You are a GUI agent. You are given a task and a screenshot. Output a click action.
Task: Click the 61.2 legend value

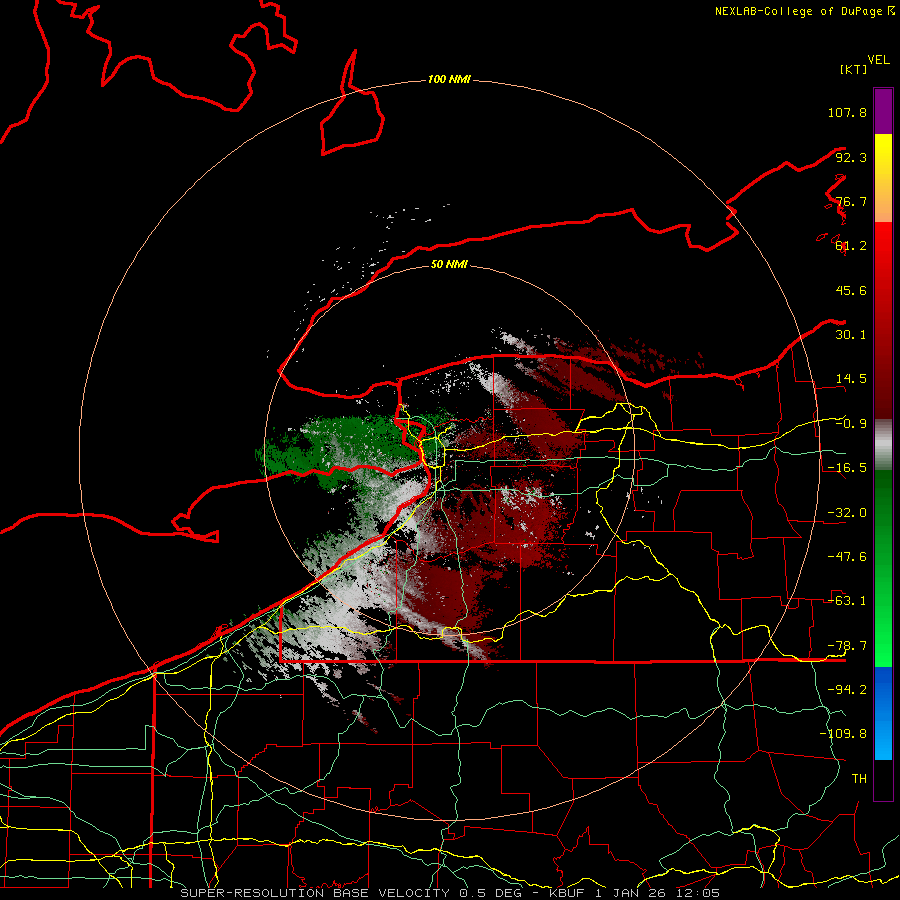(851, 246)
